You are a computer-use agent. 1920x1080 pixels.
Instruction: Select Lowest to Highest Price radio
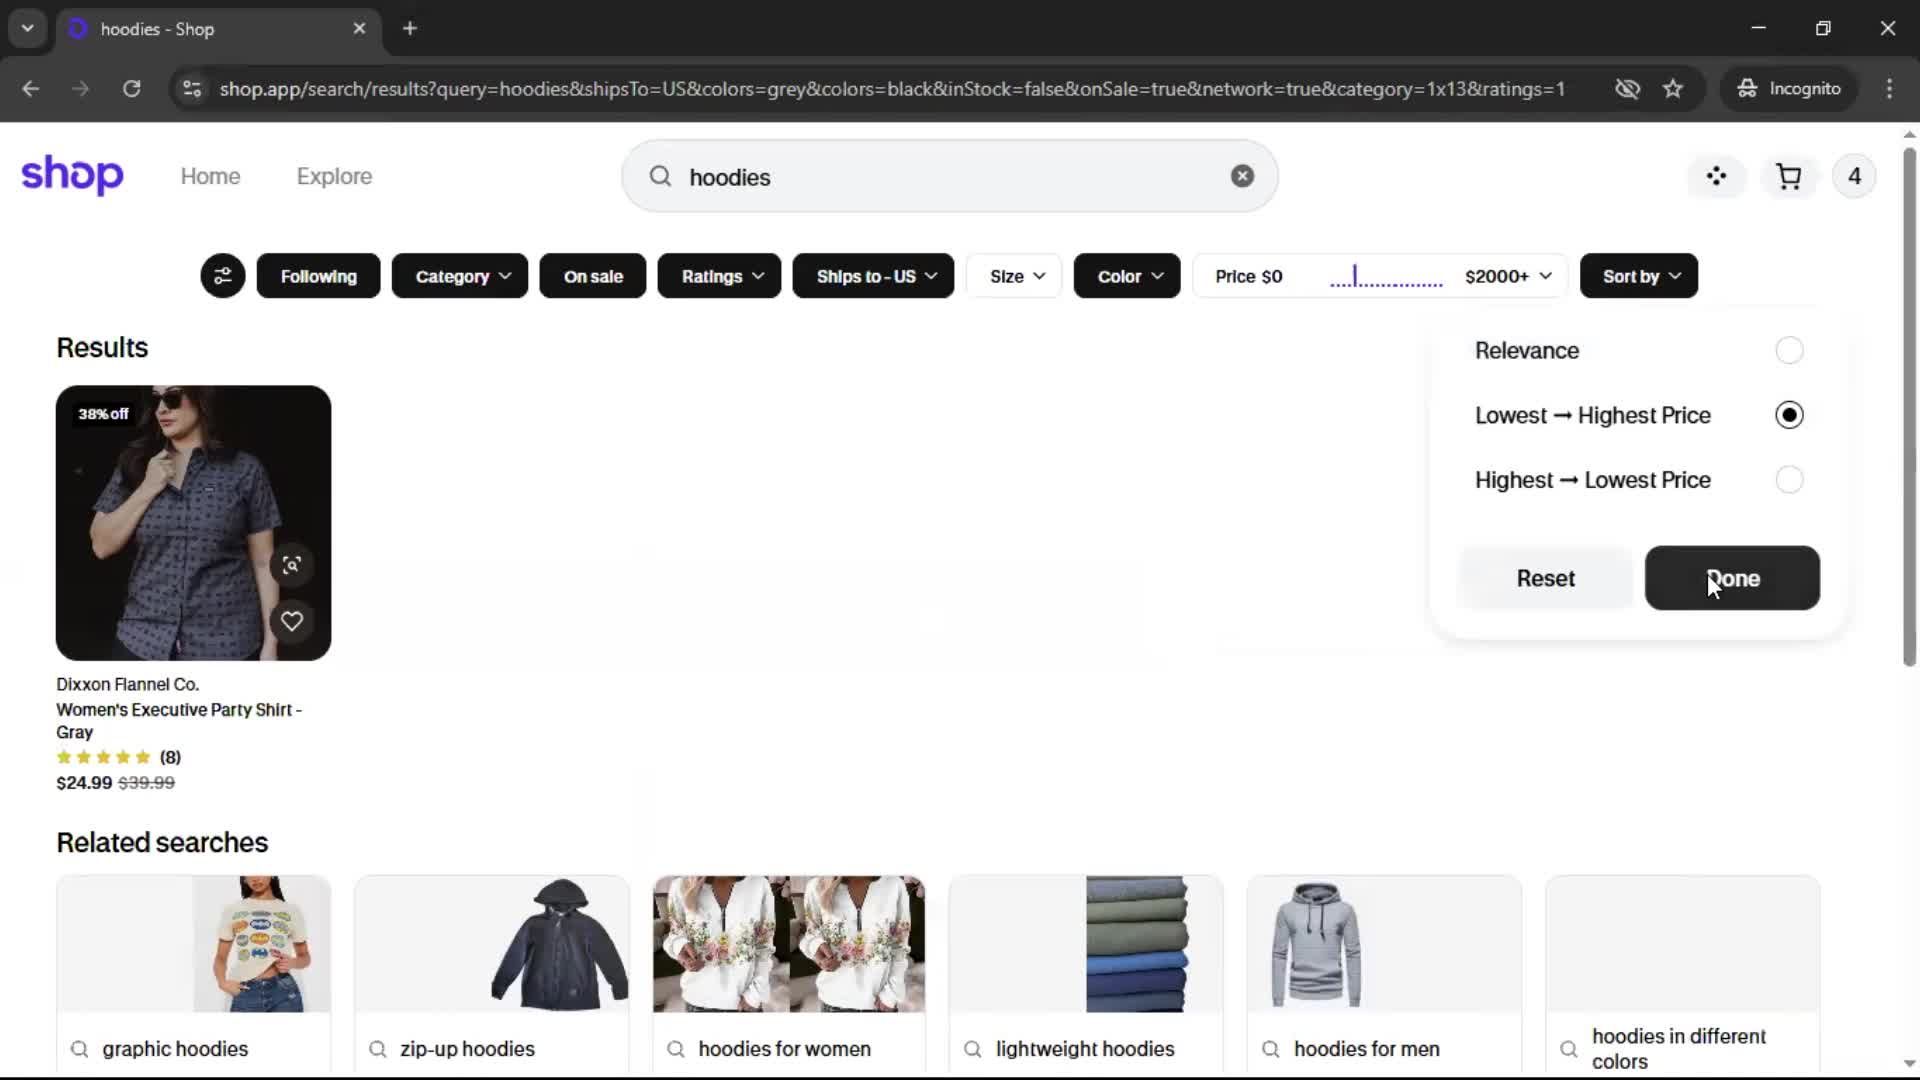click(1788, 415)
